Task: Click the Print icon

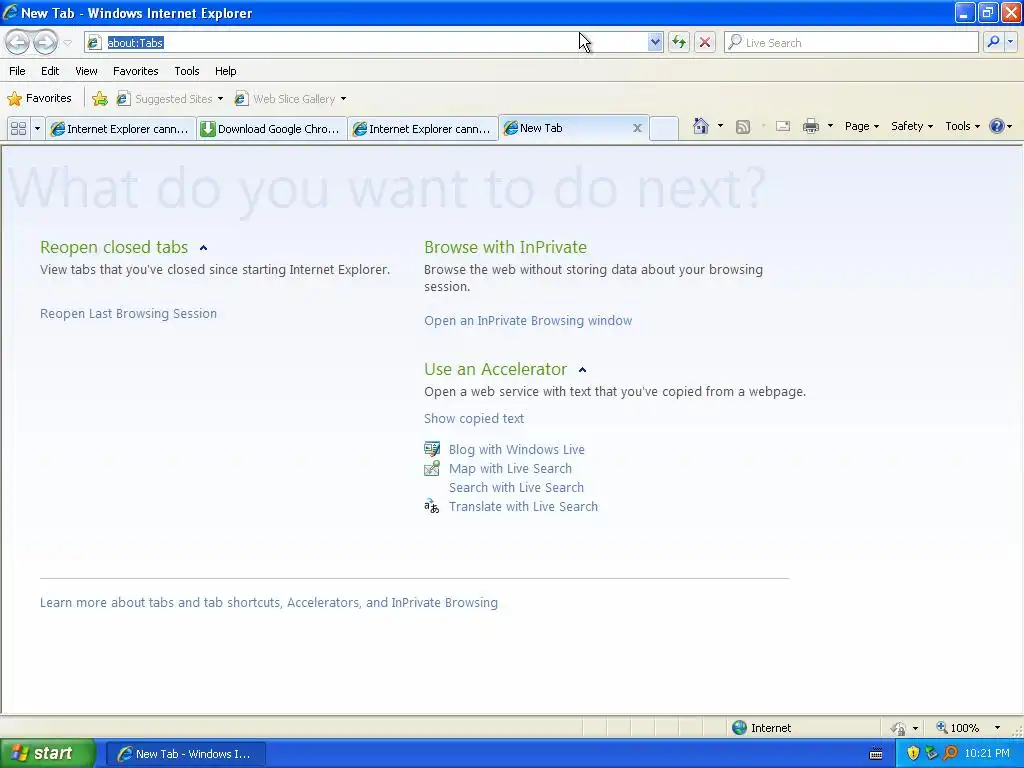Action: pos(810,127)
